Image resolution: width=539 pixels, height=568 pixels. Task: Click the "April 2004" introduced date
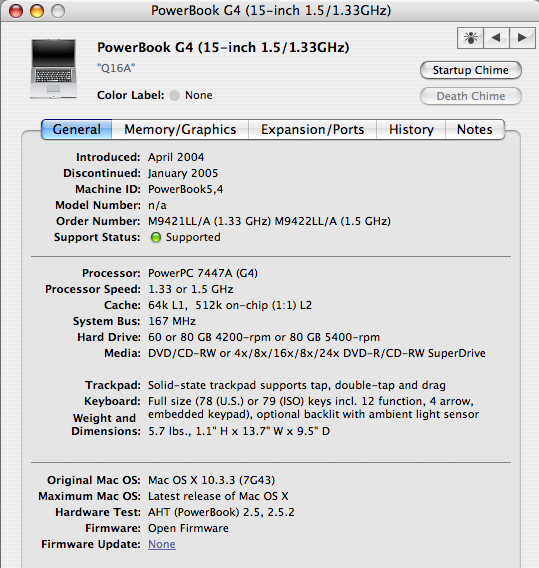[x=176, y=157]
